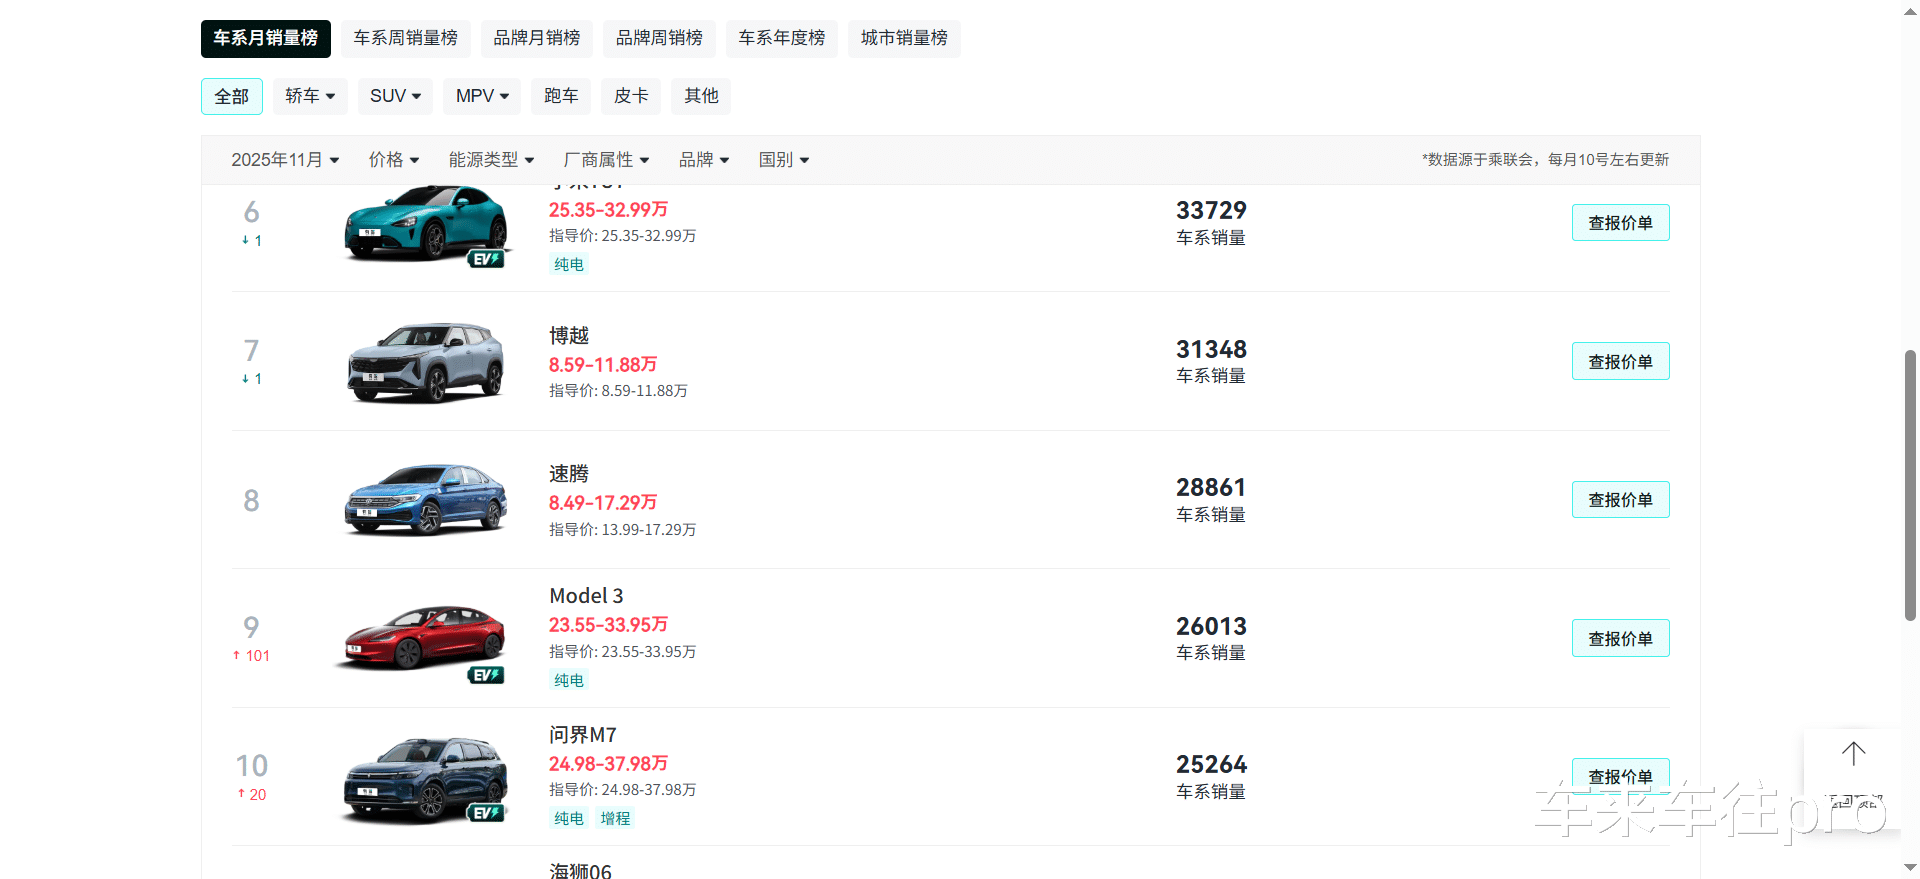The height and width of the screenshot is (879, 1920).
Task: Switch to the 品牌月销榜 tab
Action: click(x=537, y=38)
